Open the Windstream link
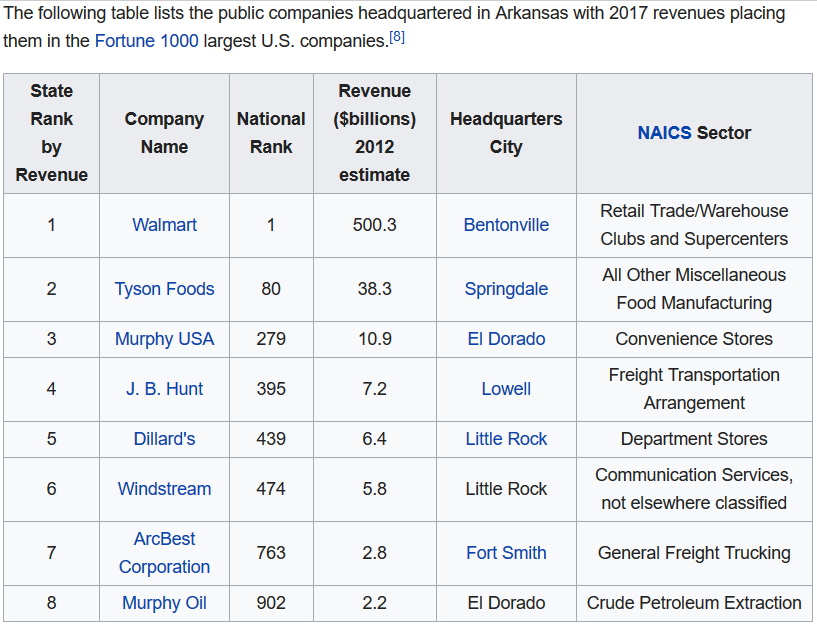 (x=164, y=489)
